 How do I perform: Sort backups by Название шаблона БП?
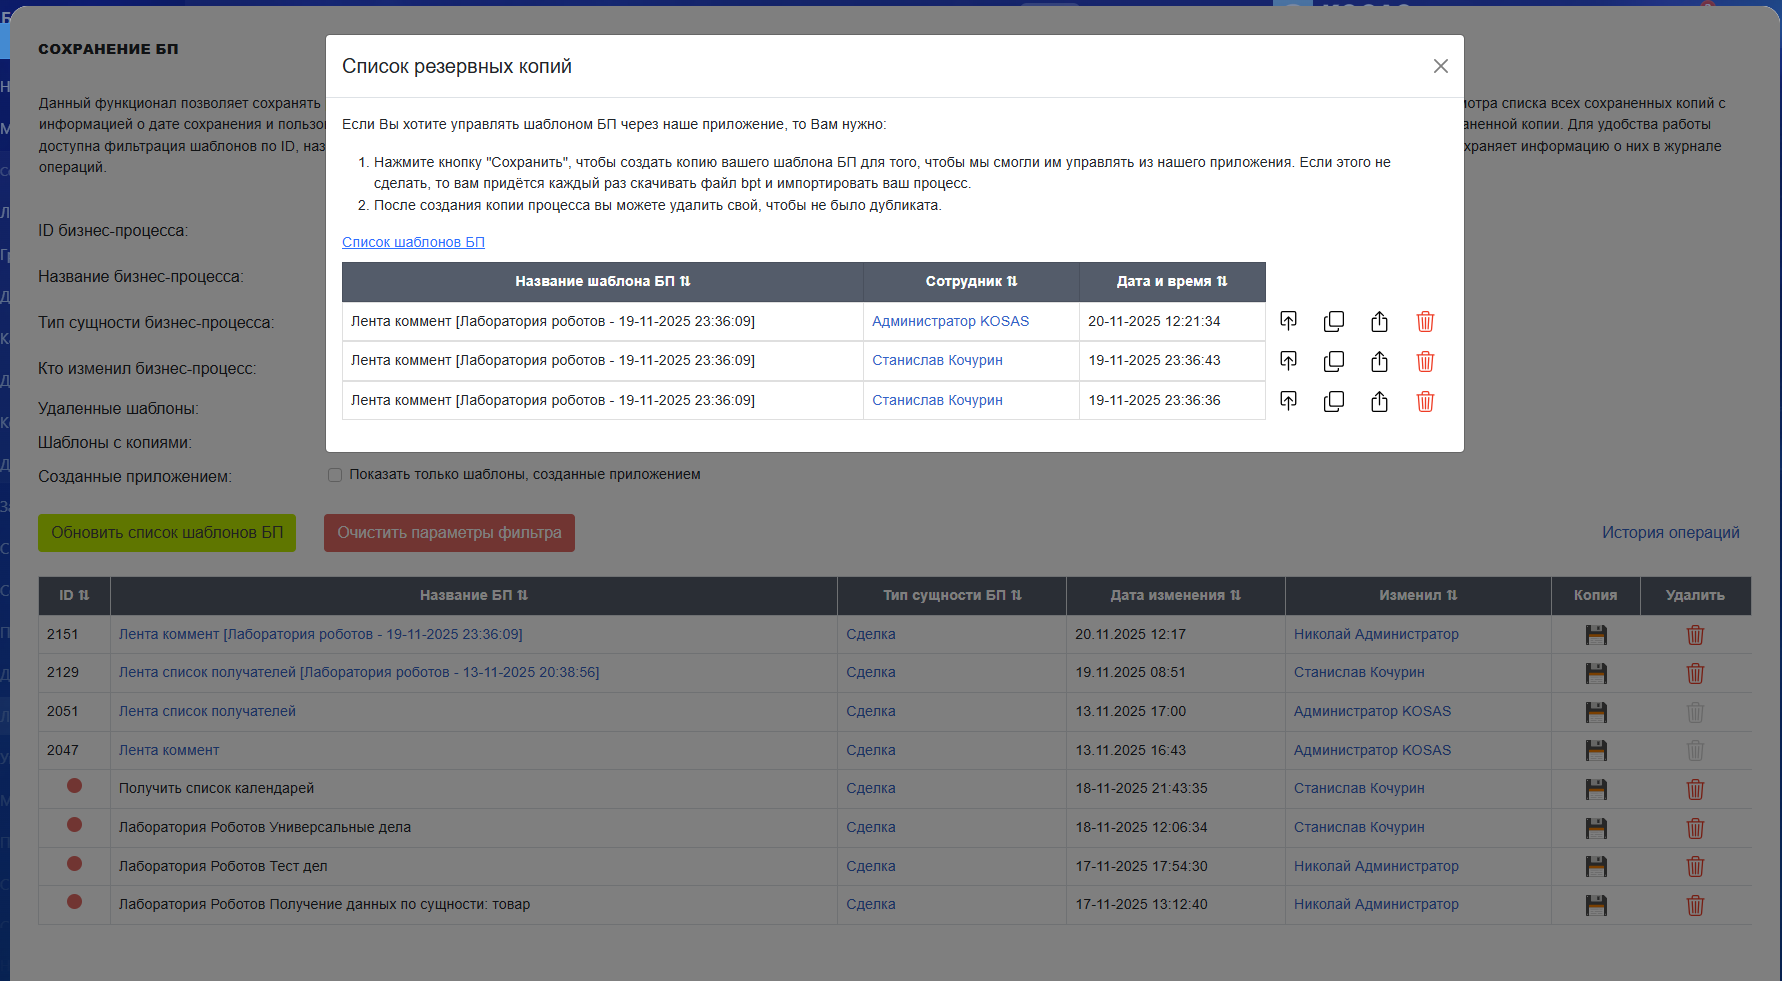click(602, 282)
